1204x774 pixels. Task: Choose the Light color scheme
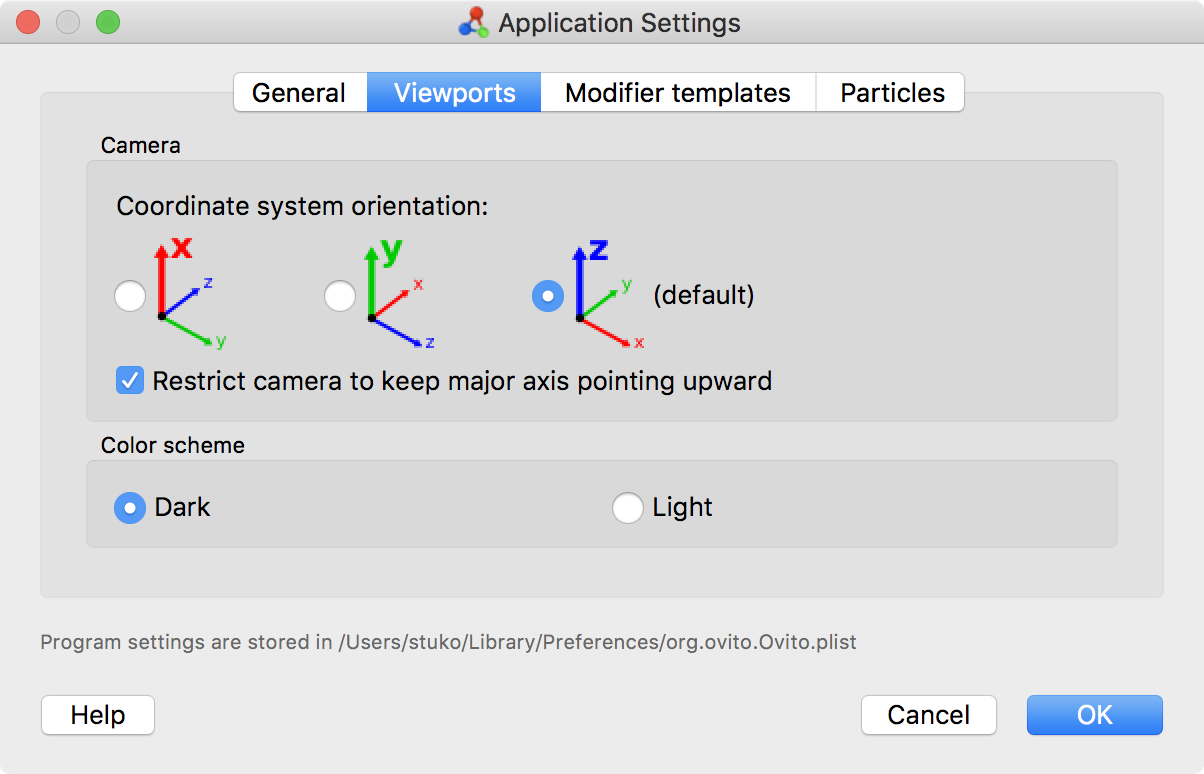627,508
